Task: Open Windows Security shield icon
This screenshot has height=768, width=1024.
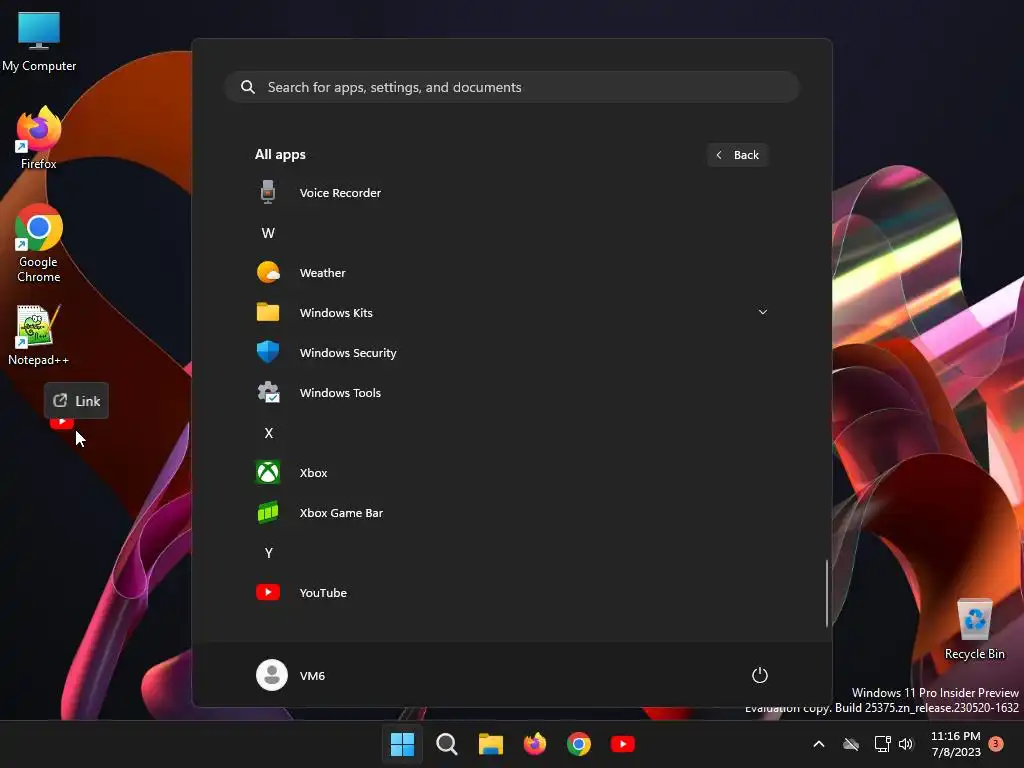Action: tap(268, 353)
